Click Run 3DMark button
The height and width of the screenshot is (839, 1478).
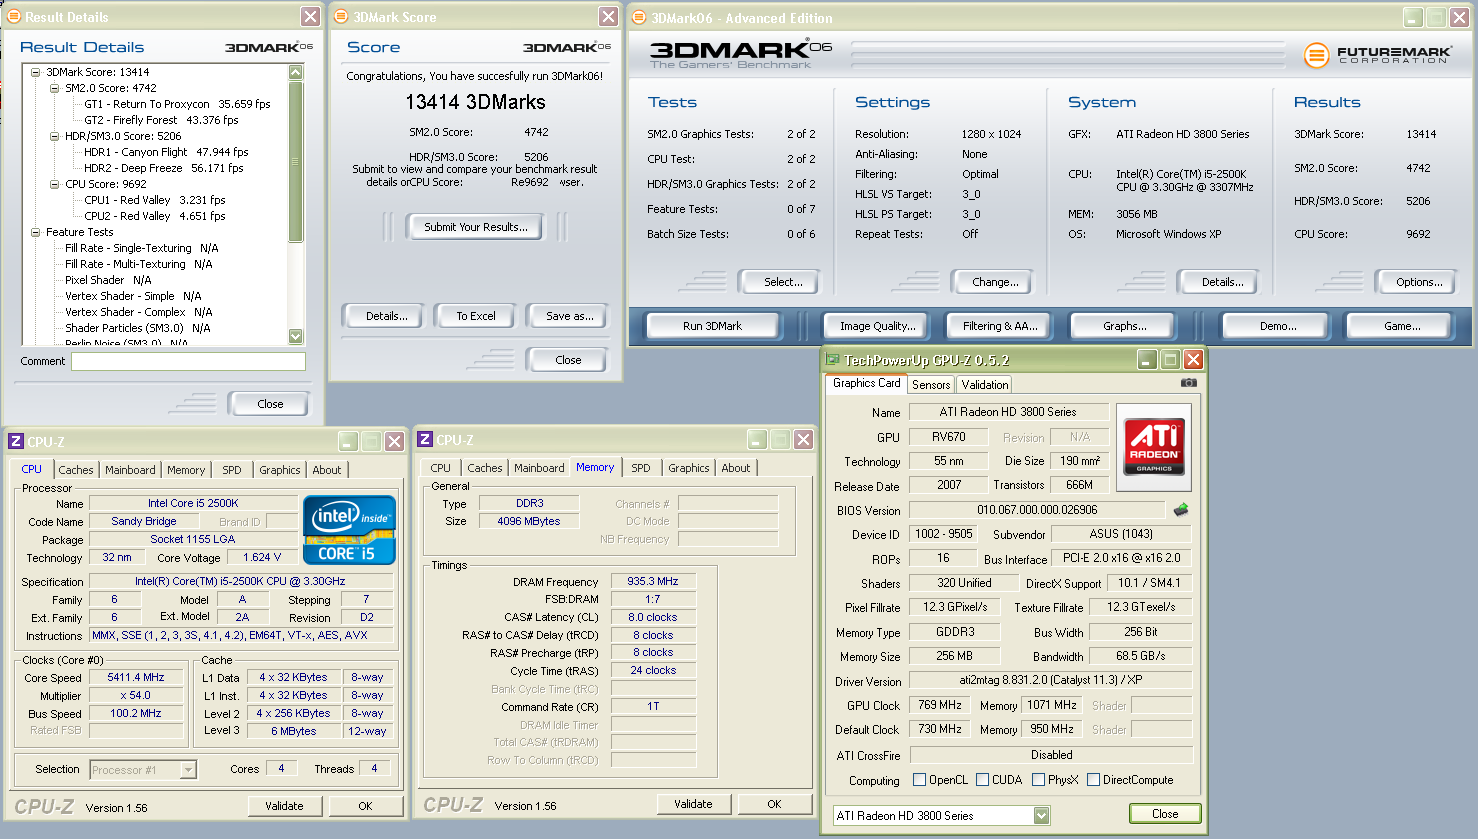(x=713, y=326)
